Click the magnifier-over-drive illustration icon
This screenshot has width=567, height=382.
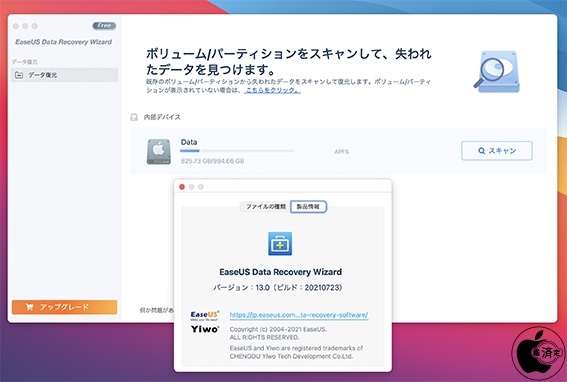pos(497,72)
